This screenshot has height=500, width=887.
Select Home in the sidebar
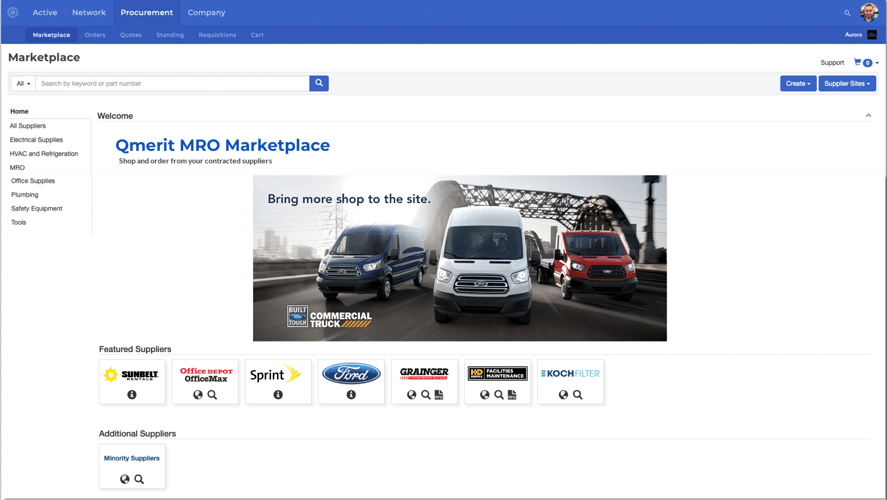click(19, 111)
